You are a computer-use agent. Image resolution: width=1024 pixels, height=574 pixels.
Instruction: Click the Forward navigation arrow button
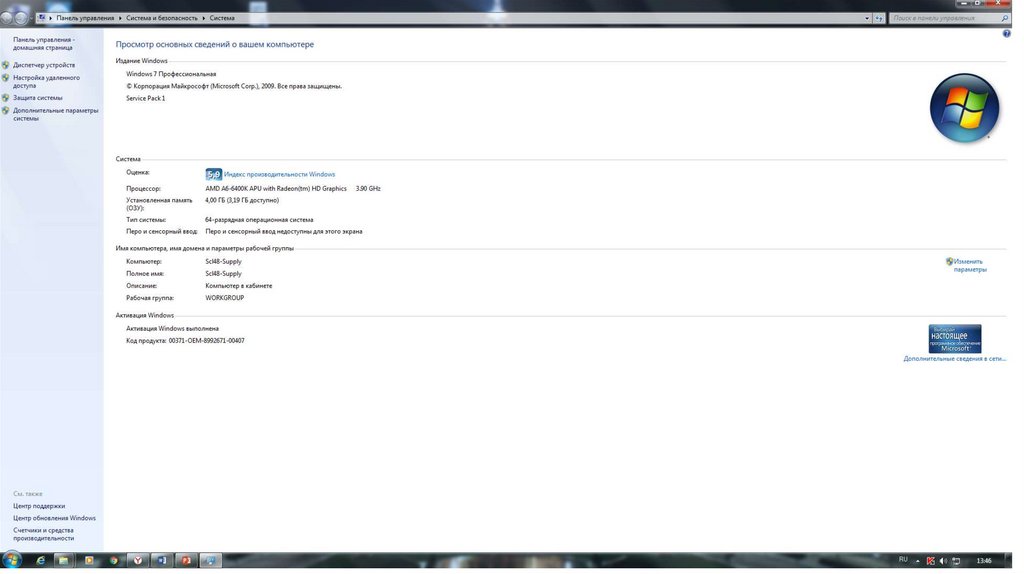(20, 18)
